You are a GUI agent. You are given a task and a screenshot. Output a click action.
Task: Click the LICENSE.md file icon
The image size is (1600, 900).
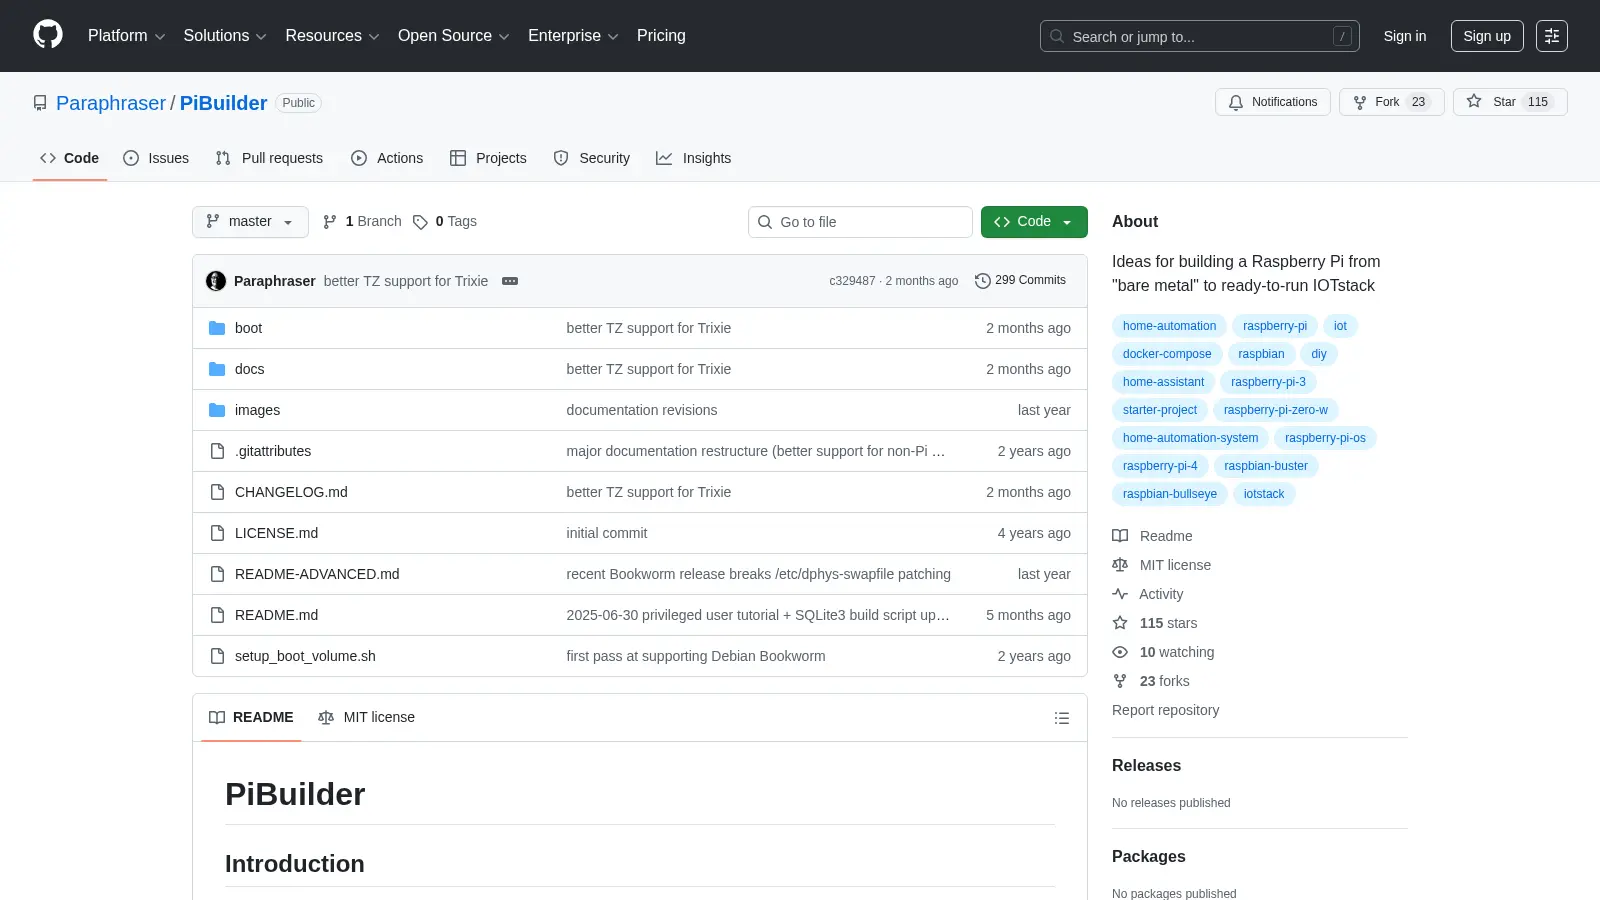[217, 533]
